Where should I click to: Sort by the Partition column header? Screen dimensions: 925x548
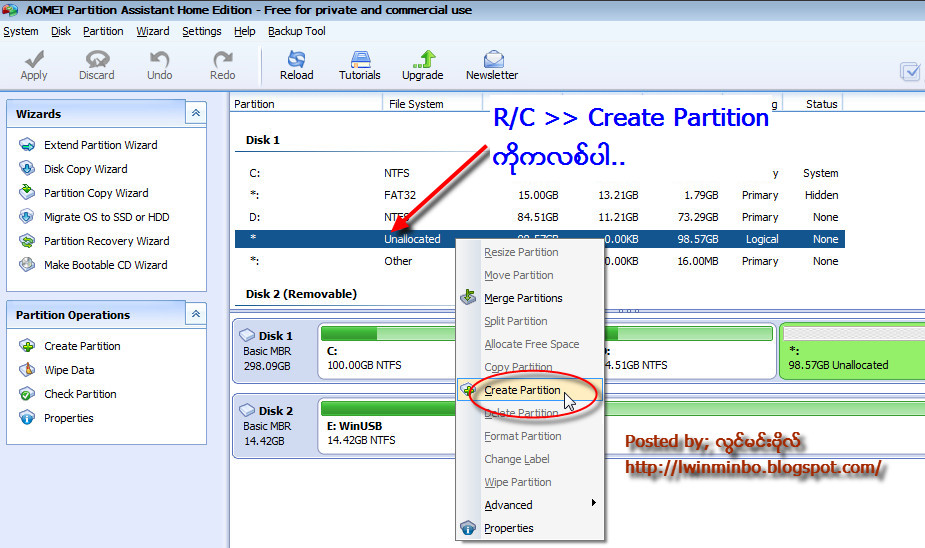(x=306, y=104)
